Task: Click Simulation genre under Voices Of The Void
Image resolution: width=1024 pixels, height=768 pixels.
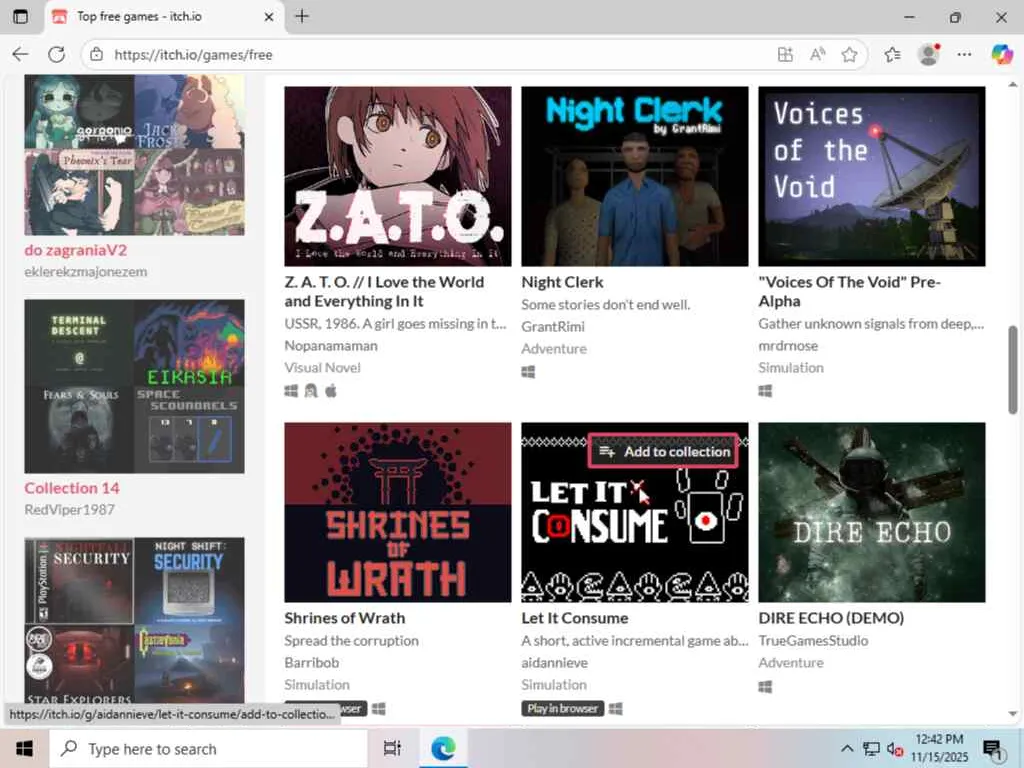Action: (791, 368)
